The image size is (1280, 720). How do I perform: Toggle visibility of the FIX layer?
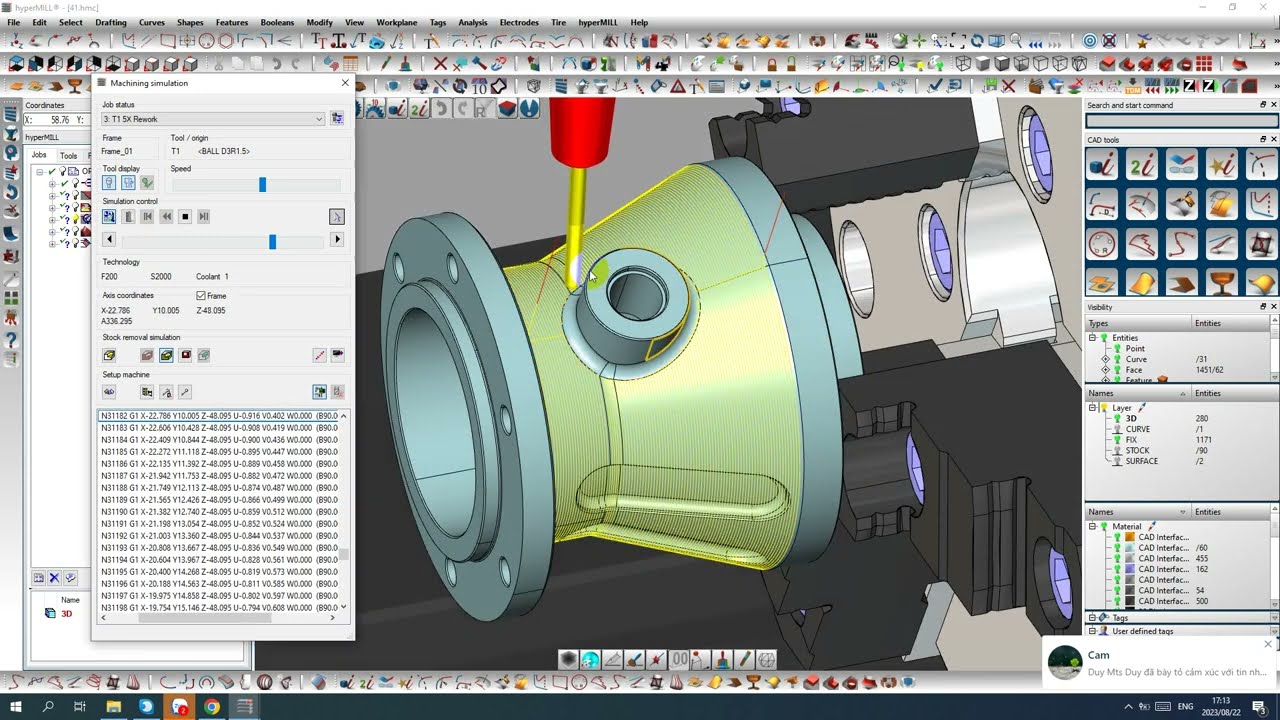[x=1117, y=440]
